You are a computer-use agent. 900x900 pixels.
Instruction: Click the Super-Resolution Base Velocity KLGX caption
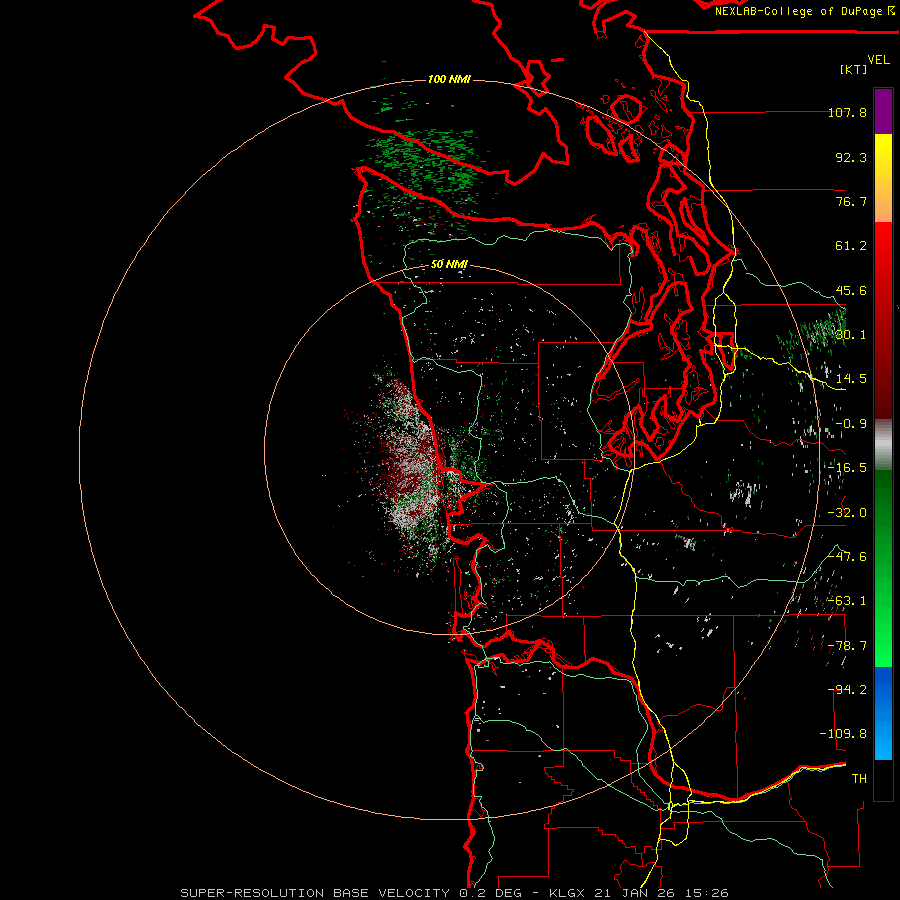click(x=455, y=893)
